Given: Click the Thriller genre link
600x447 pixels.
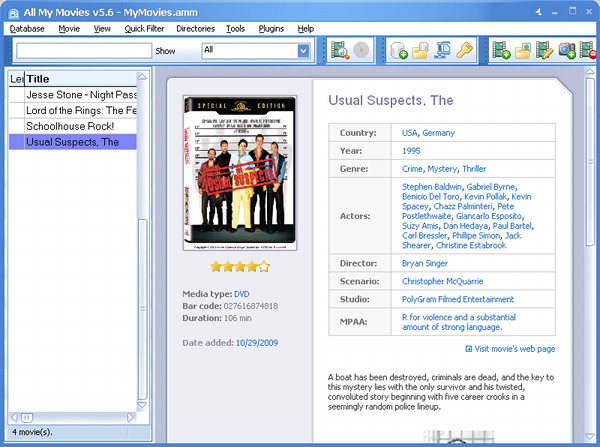Looking at the screenshot, I should click(474, 169).
